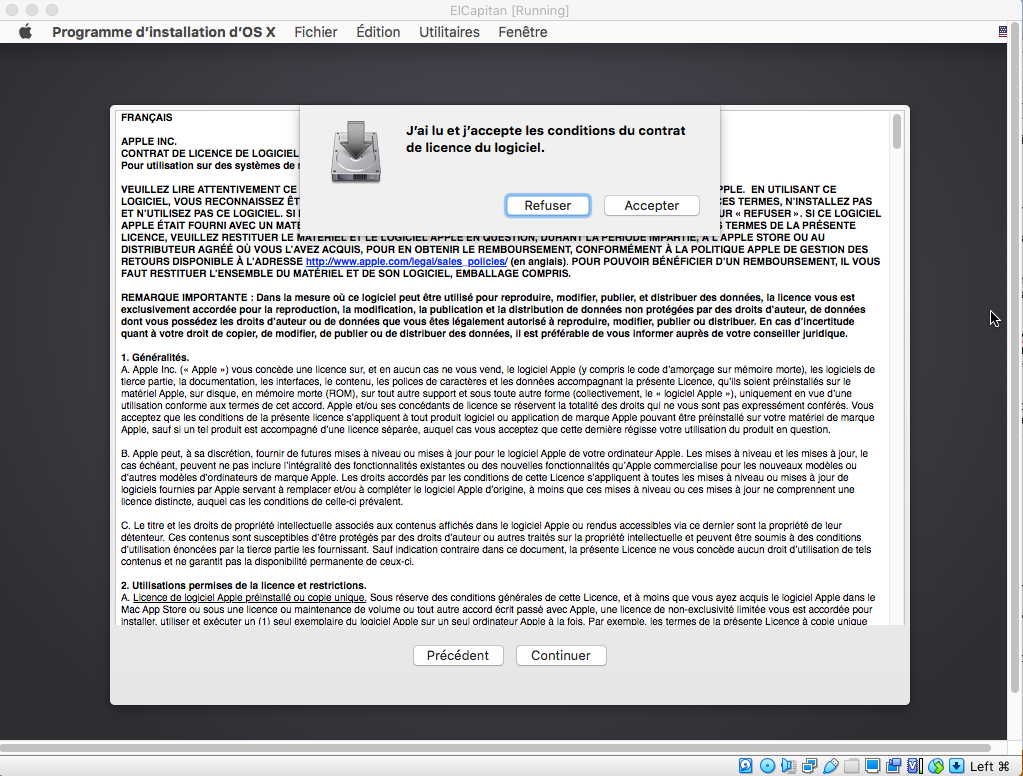This screenshot has height=776, width=1023.
Task: Click Refuser in the license dialog
Action: 547,206
